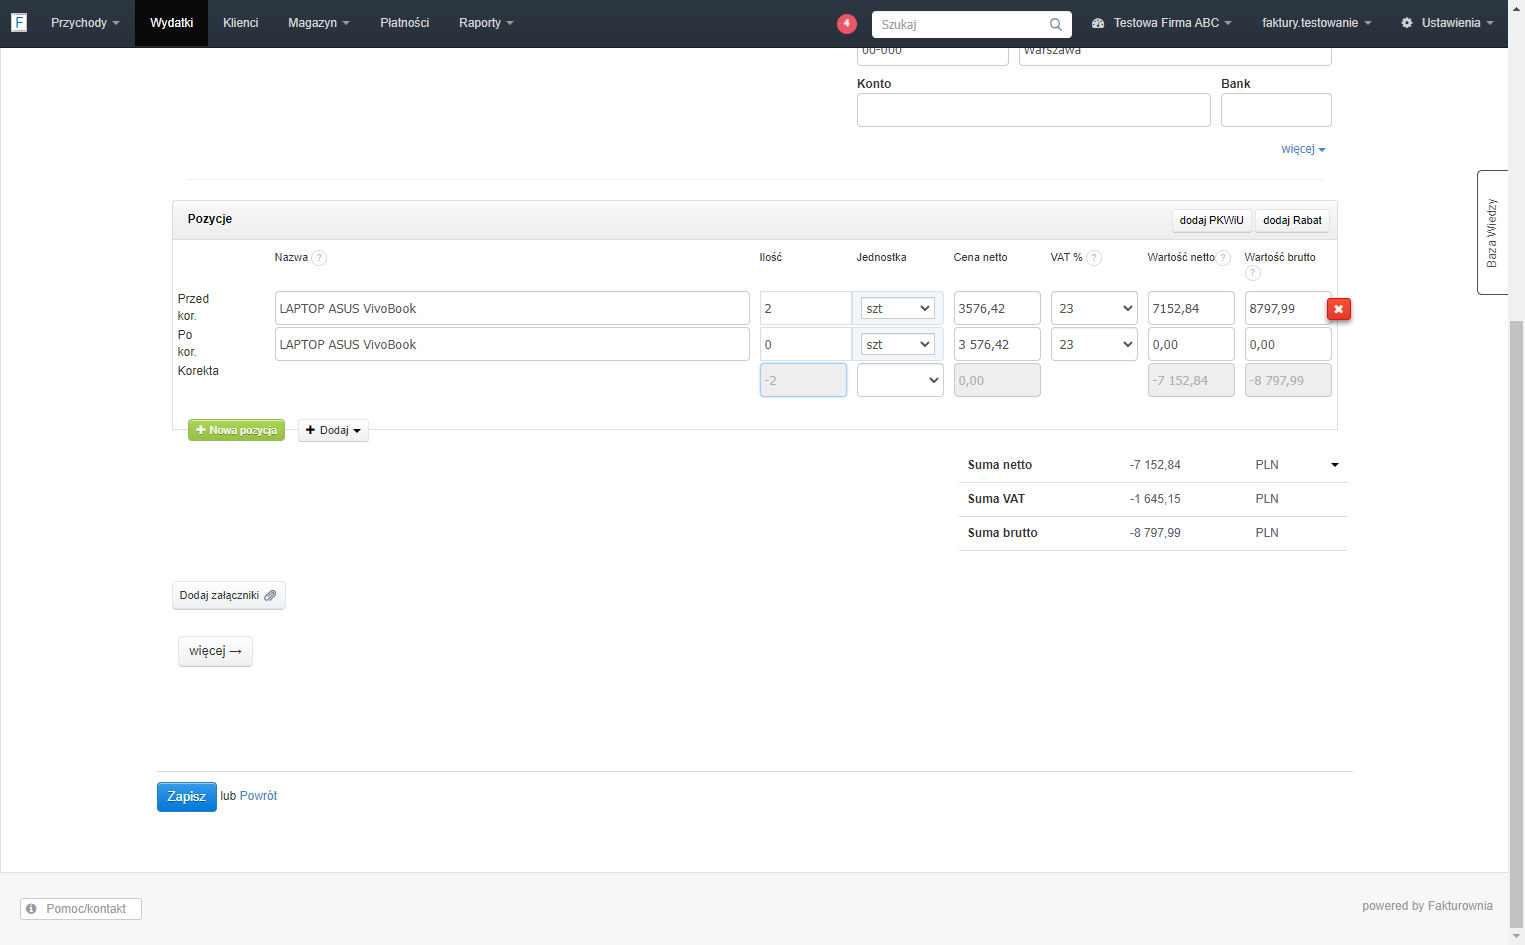
Task: Open the Pomoc/kontakt button
Action: tap(81, 909)
